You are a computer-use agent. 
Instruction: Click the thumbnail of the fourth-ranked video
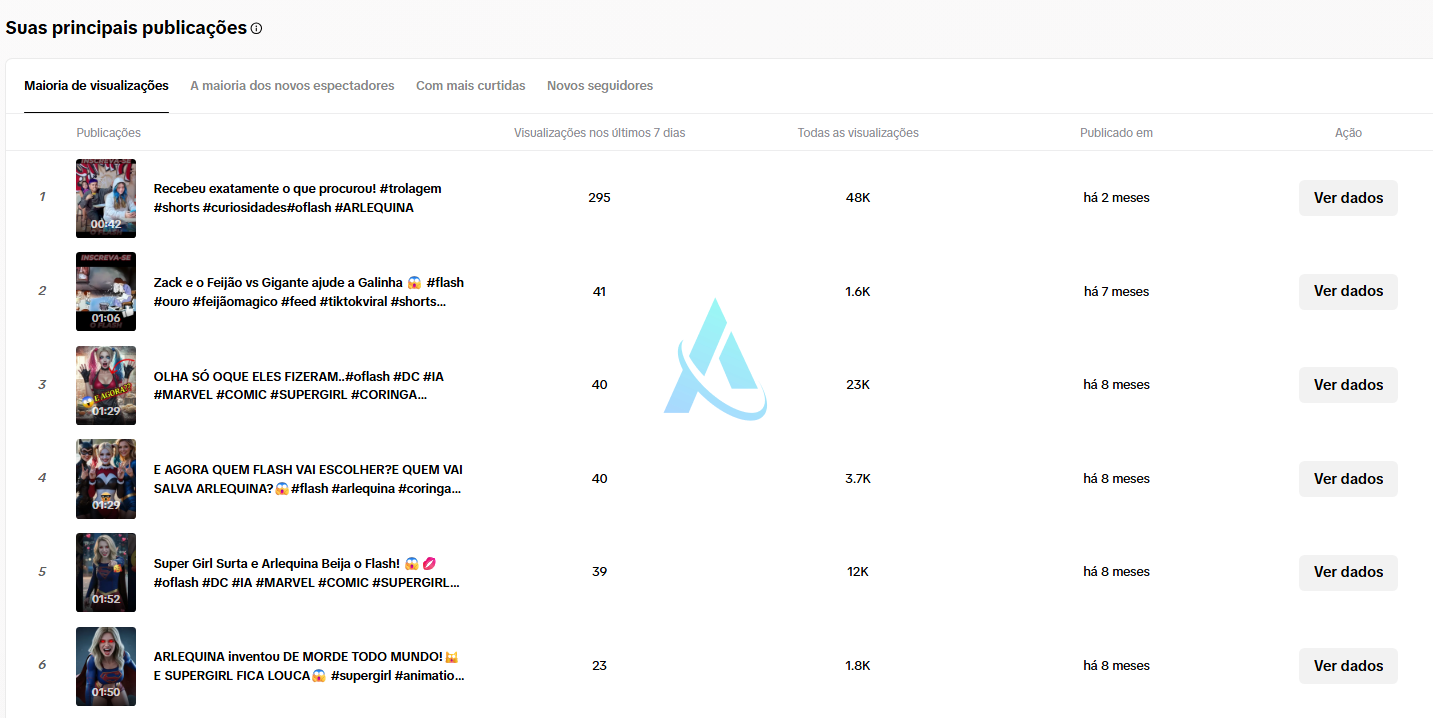pyautogui.click(x=106, y=479)
